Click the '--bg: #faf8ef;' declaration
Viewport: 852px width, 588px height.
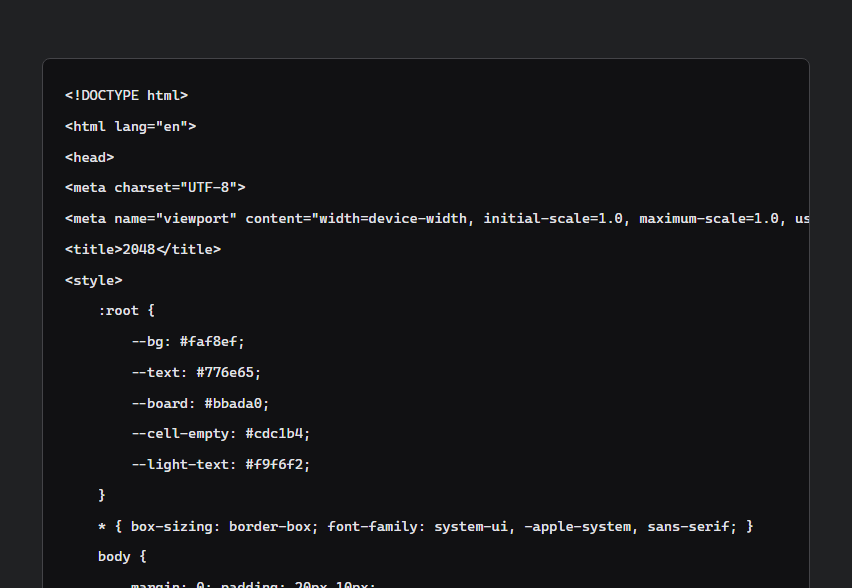tap(188, 342)
